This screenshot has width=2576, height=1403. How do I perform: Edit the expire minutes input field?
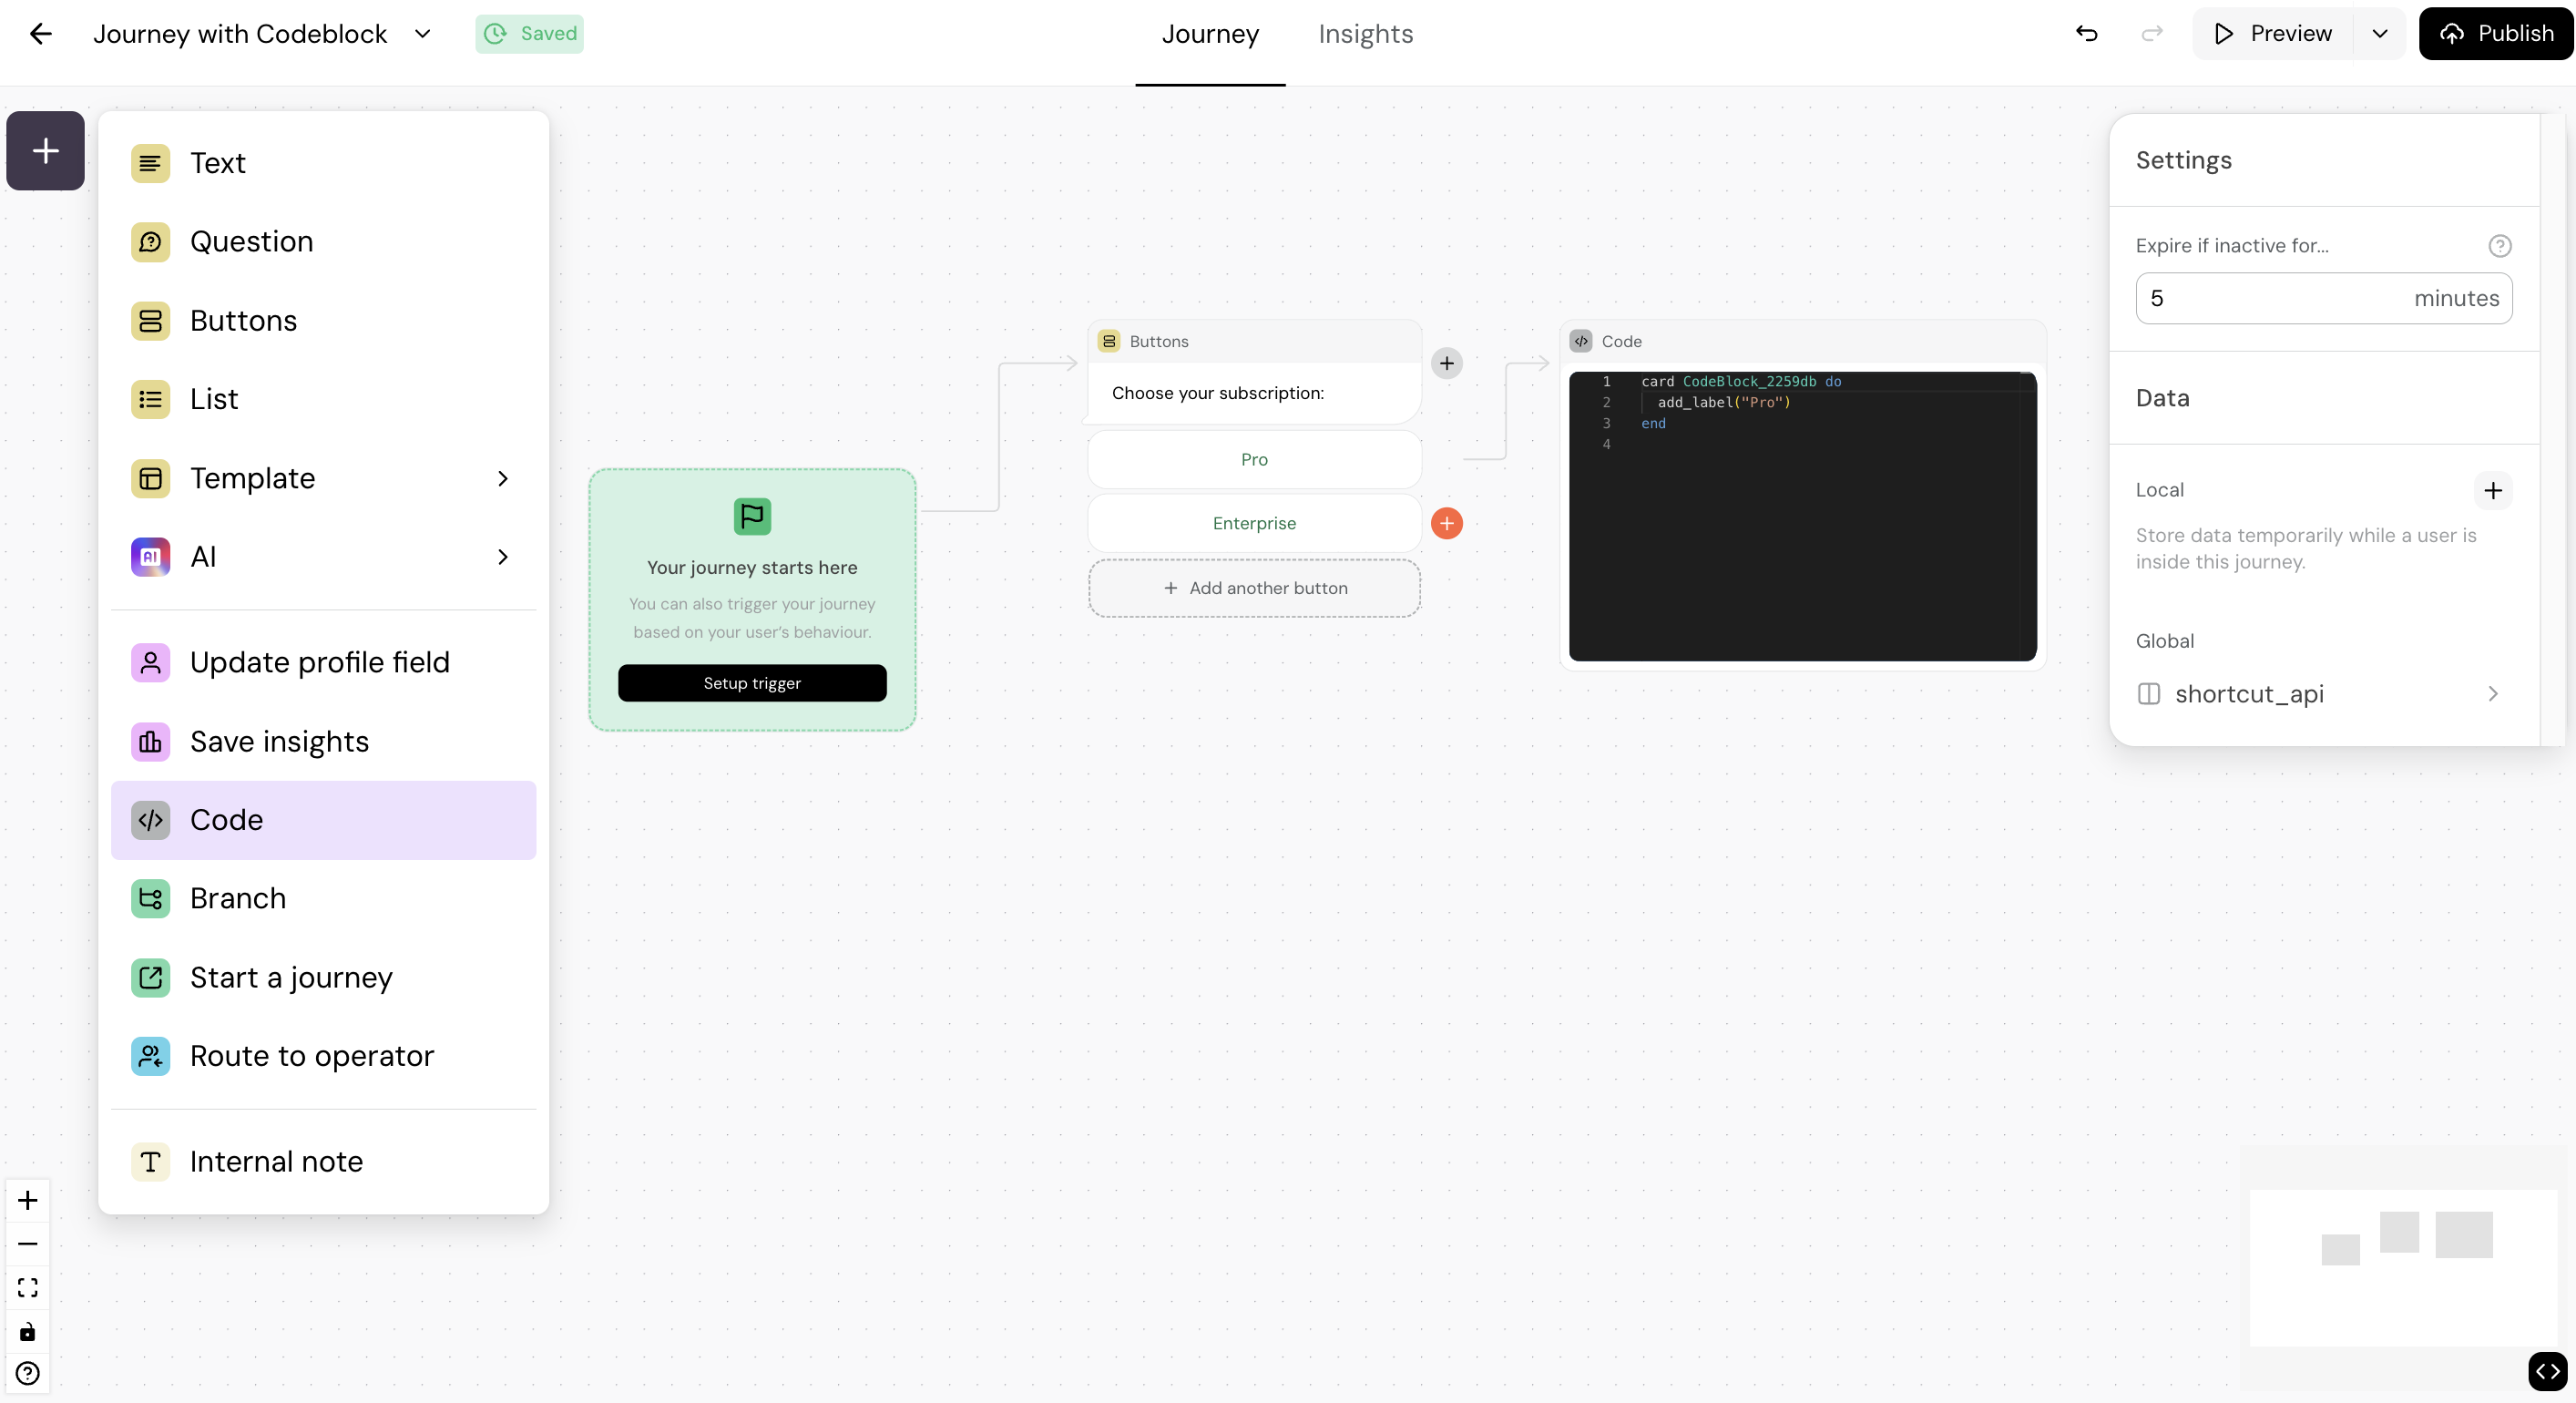pos(2323,299)
